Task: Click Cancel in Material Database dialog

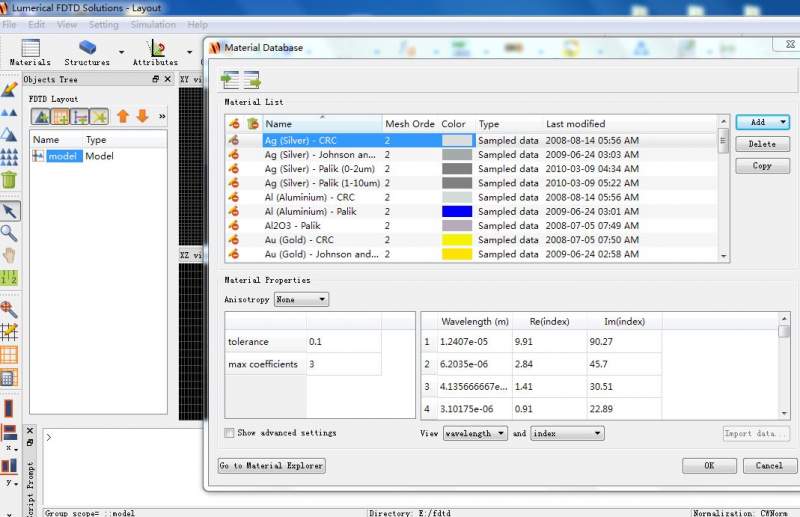Action: tap(769, 465)
